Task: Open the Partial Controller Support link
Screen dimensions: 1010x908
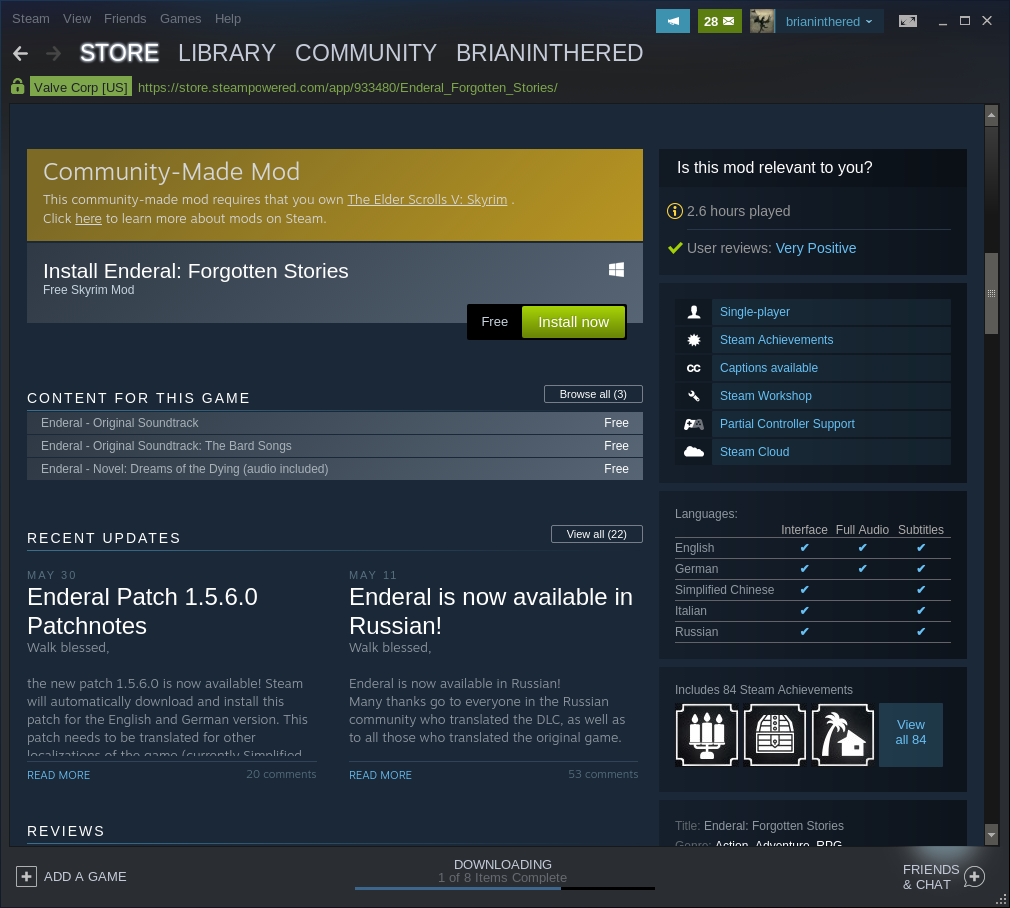Action: (x=787, y=424)
